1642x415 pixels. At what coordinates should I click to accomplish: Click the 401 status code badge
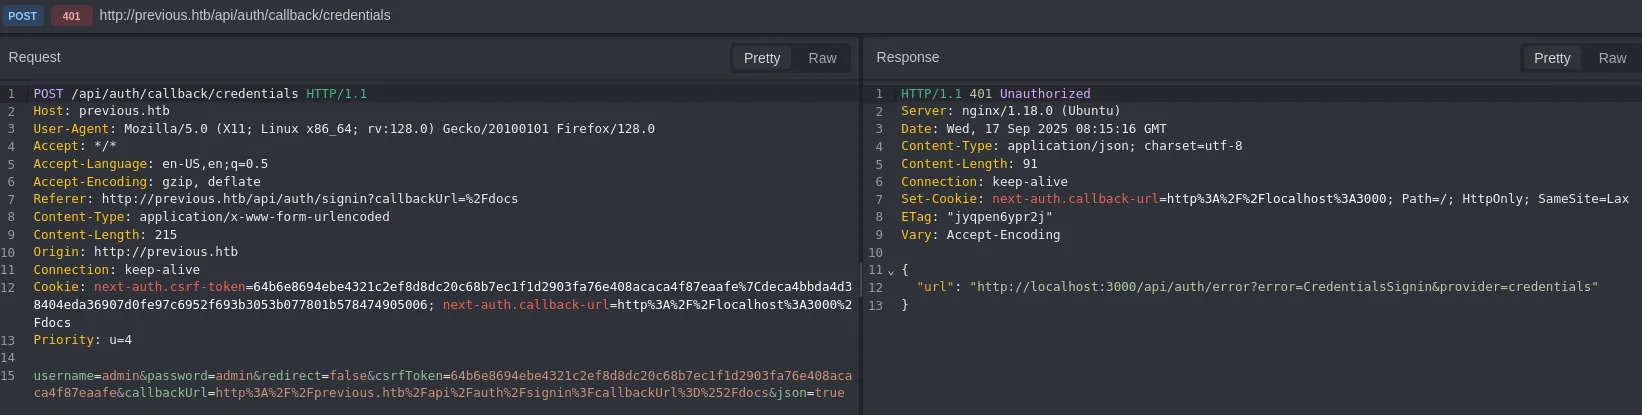tap(71, 16)
